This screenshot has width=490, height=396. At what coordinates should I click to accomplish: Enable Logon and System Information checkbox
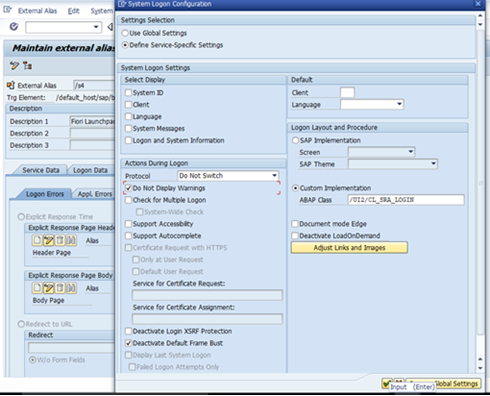pos(128,140)
